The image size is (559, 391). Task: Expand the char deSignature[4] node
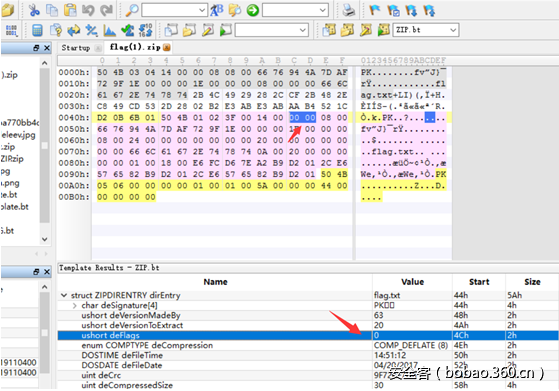pyautogui.click(x=75, y=305)
